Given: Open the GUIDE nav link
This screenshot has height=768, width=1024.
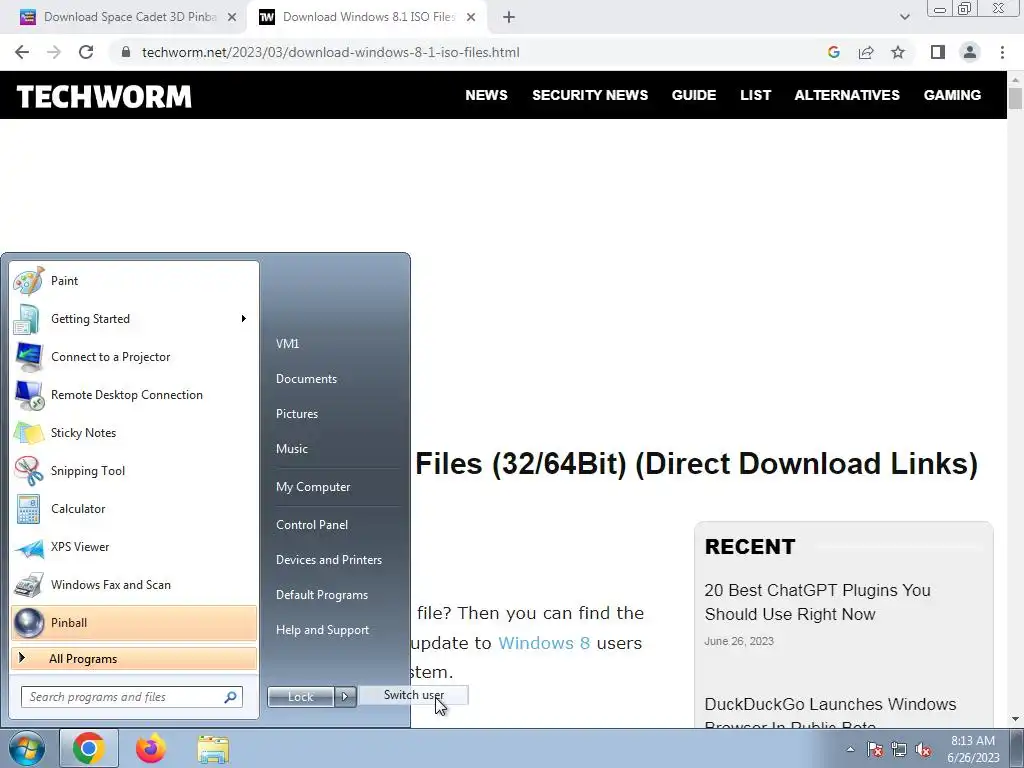Looking at the screenshot, I should [x=694, y=95].
